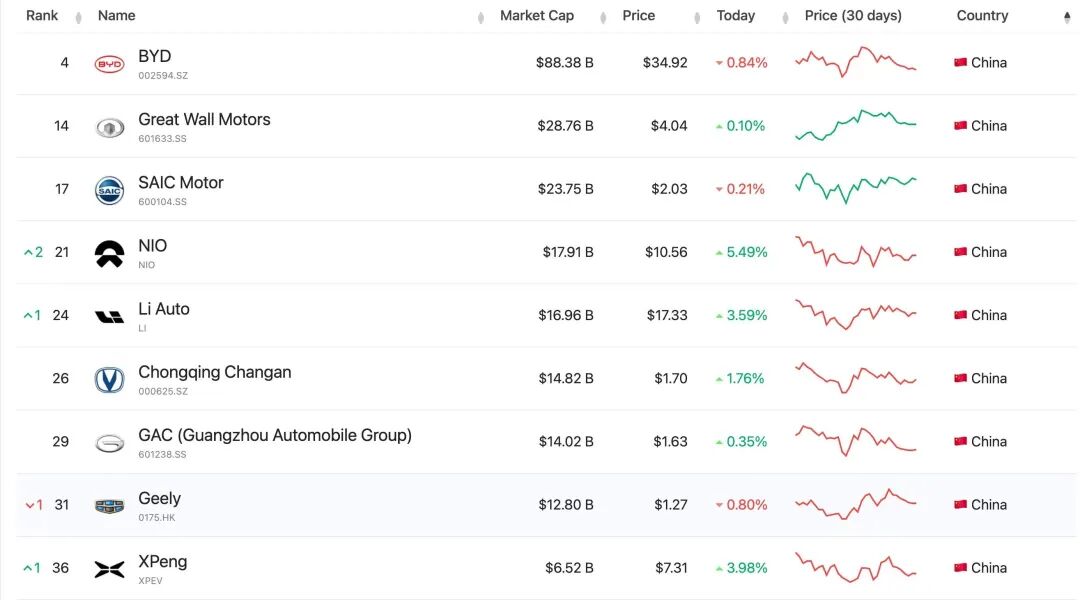Sort by Country column arrow
Image resolution: width=1080 pixels, height=600 pixels.
coord(1067,17)
